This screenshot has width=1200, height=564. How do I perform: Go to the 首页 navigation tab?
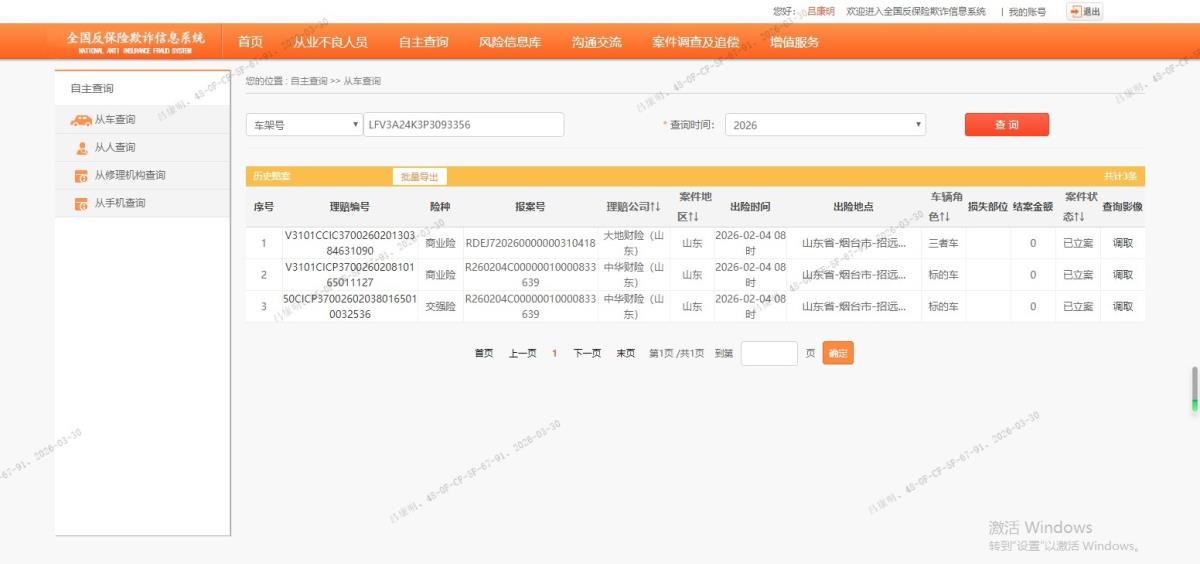click(x=250, y=42)
